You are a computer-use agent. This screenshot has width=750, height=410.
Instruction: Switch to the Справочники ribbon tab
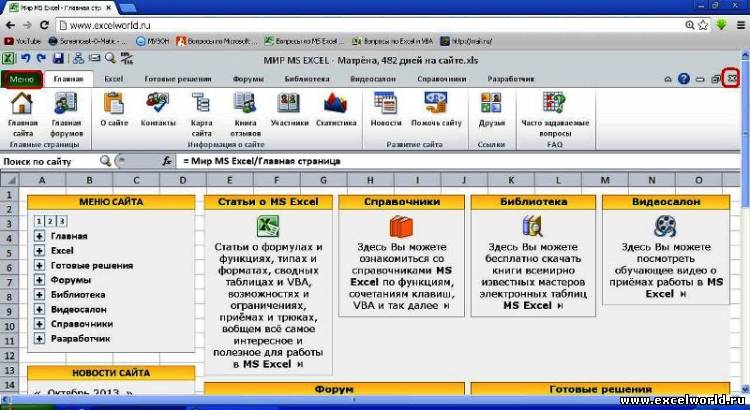coord(441,79)
